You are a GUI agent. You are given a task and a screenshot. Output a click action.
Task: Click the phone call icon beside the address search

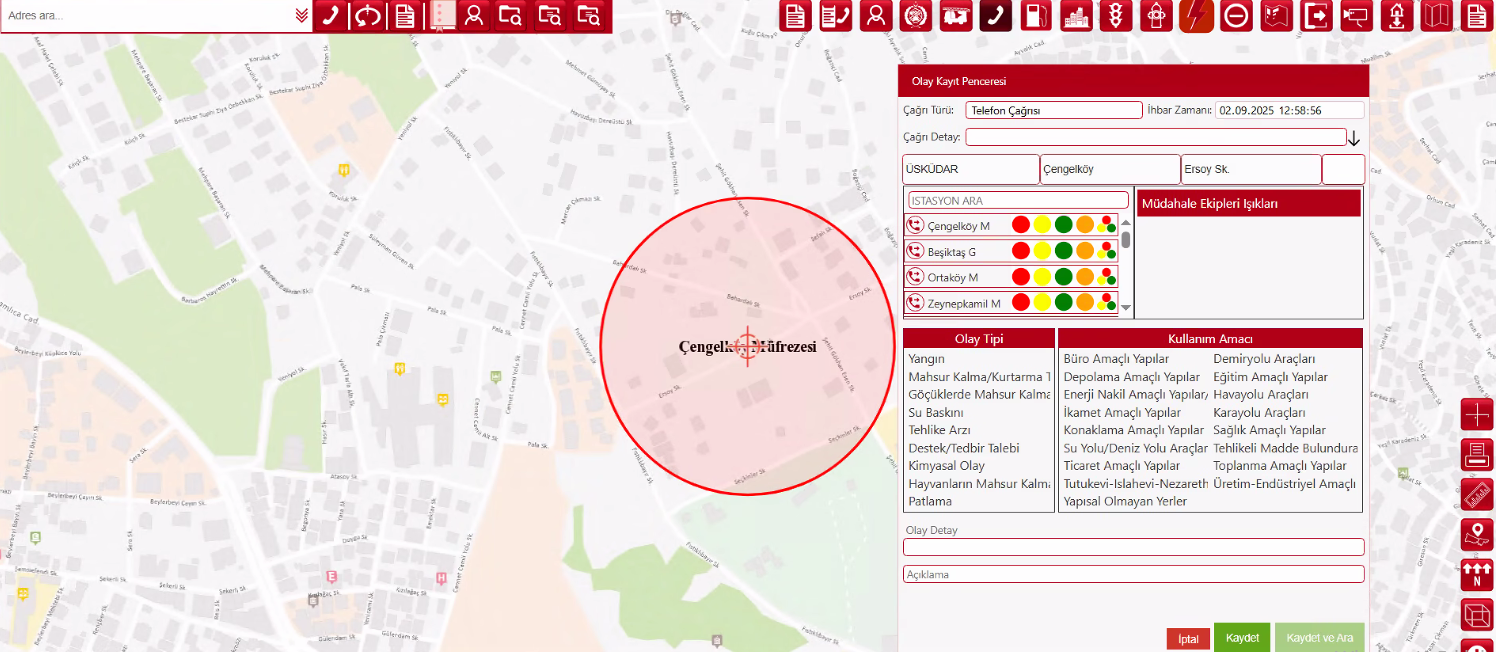click(330, 16)
